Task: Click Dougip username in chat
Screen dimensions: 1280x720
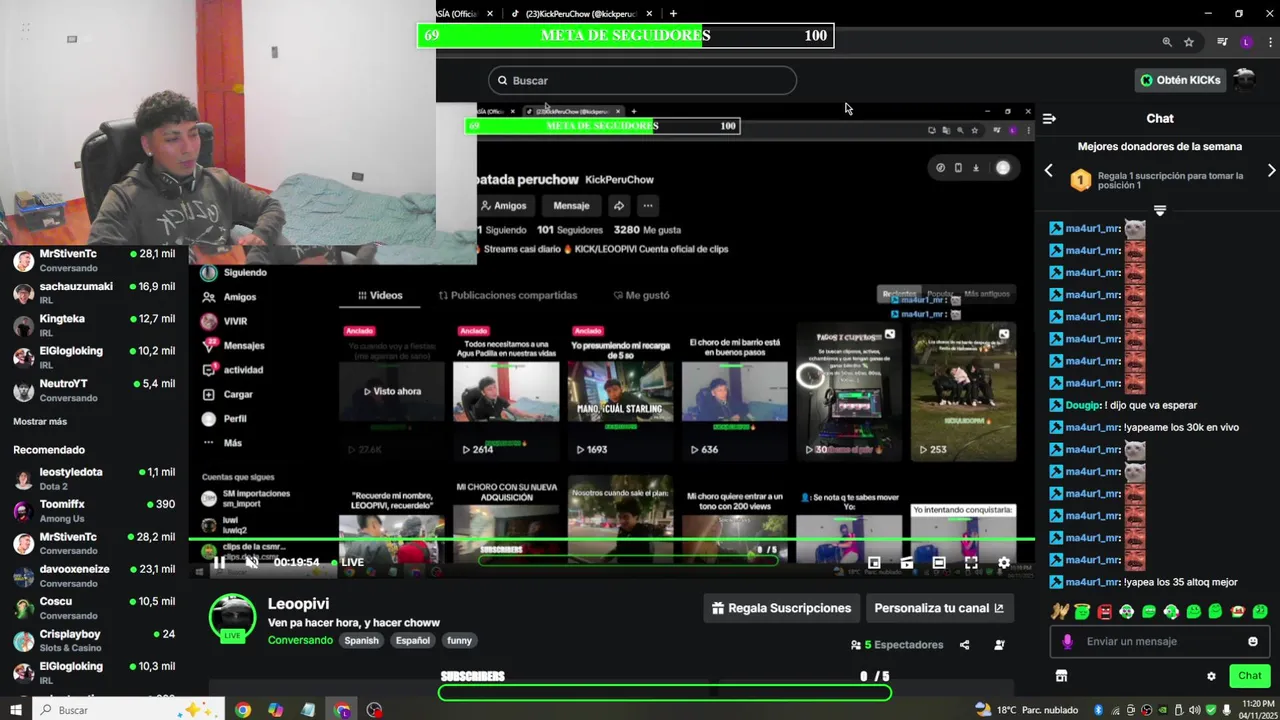Action: (1083, 405)
